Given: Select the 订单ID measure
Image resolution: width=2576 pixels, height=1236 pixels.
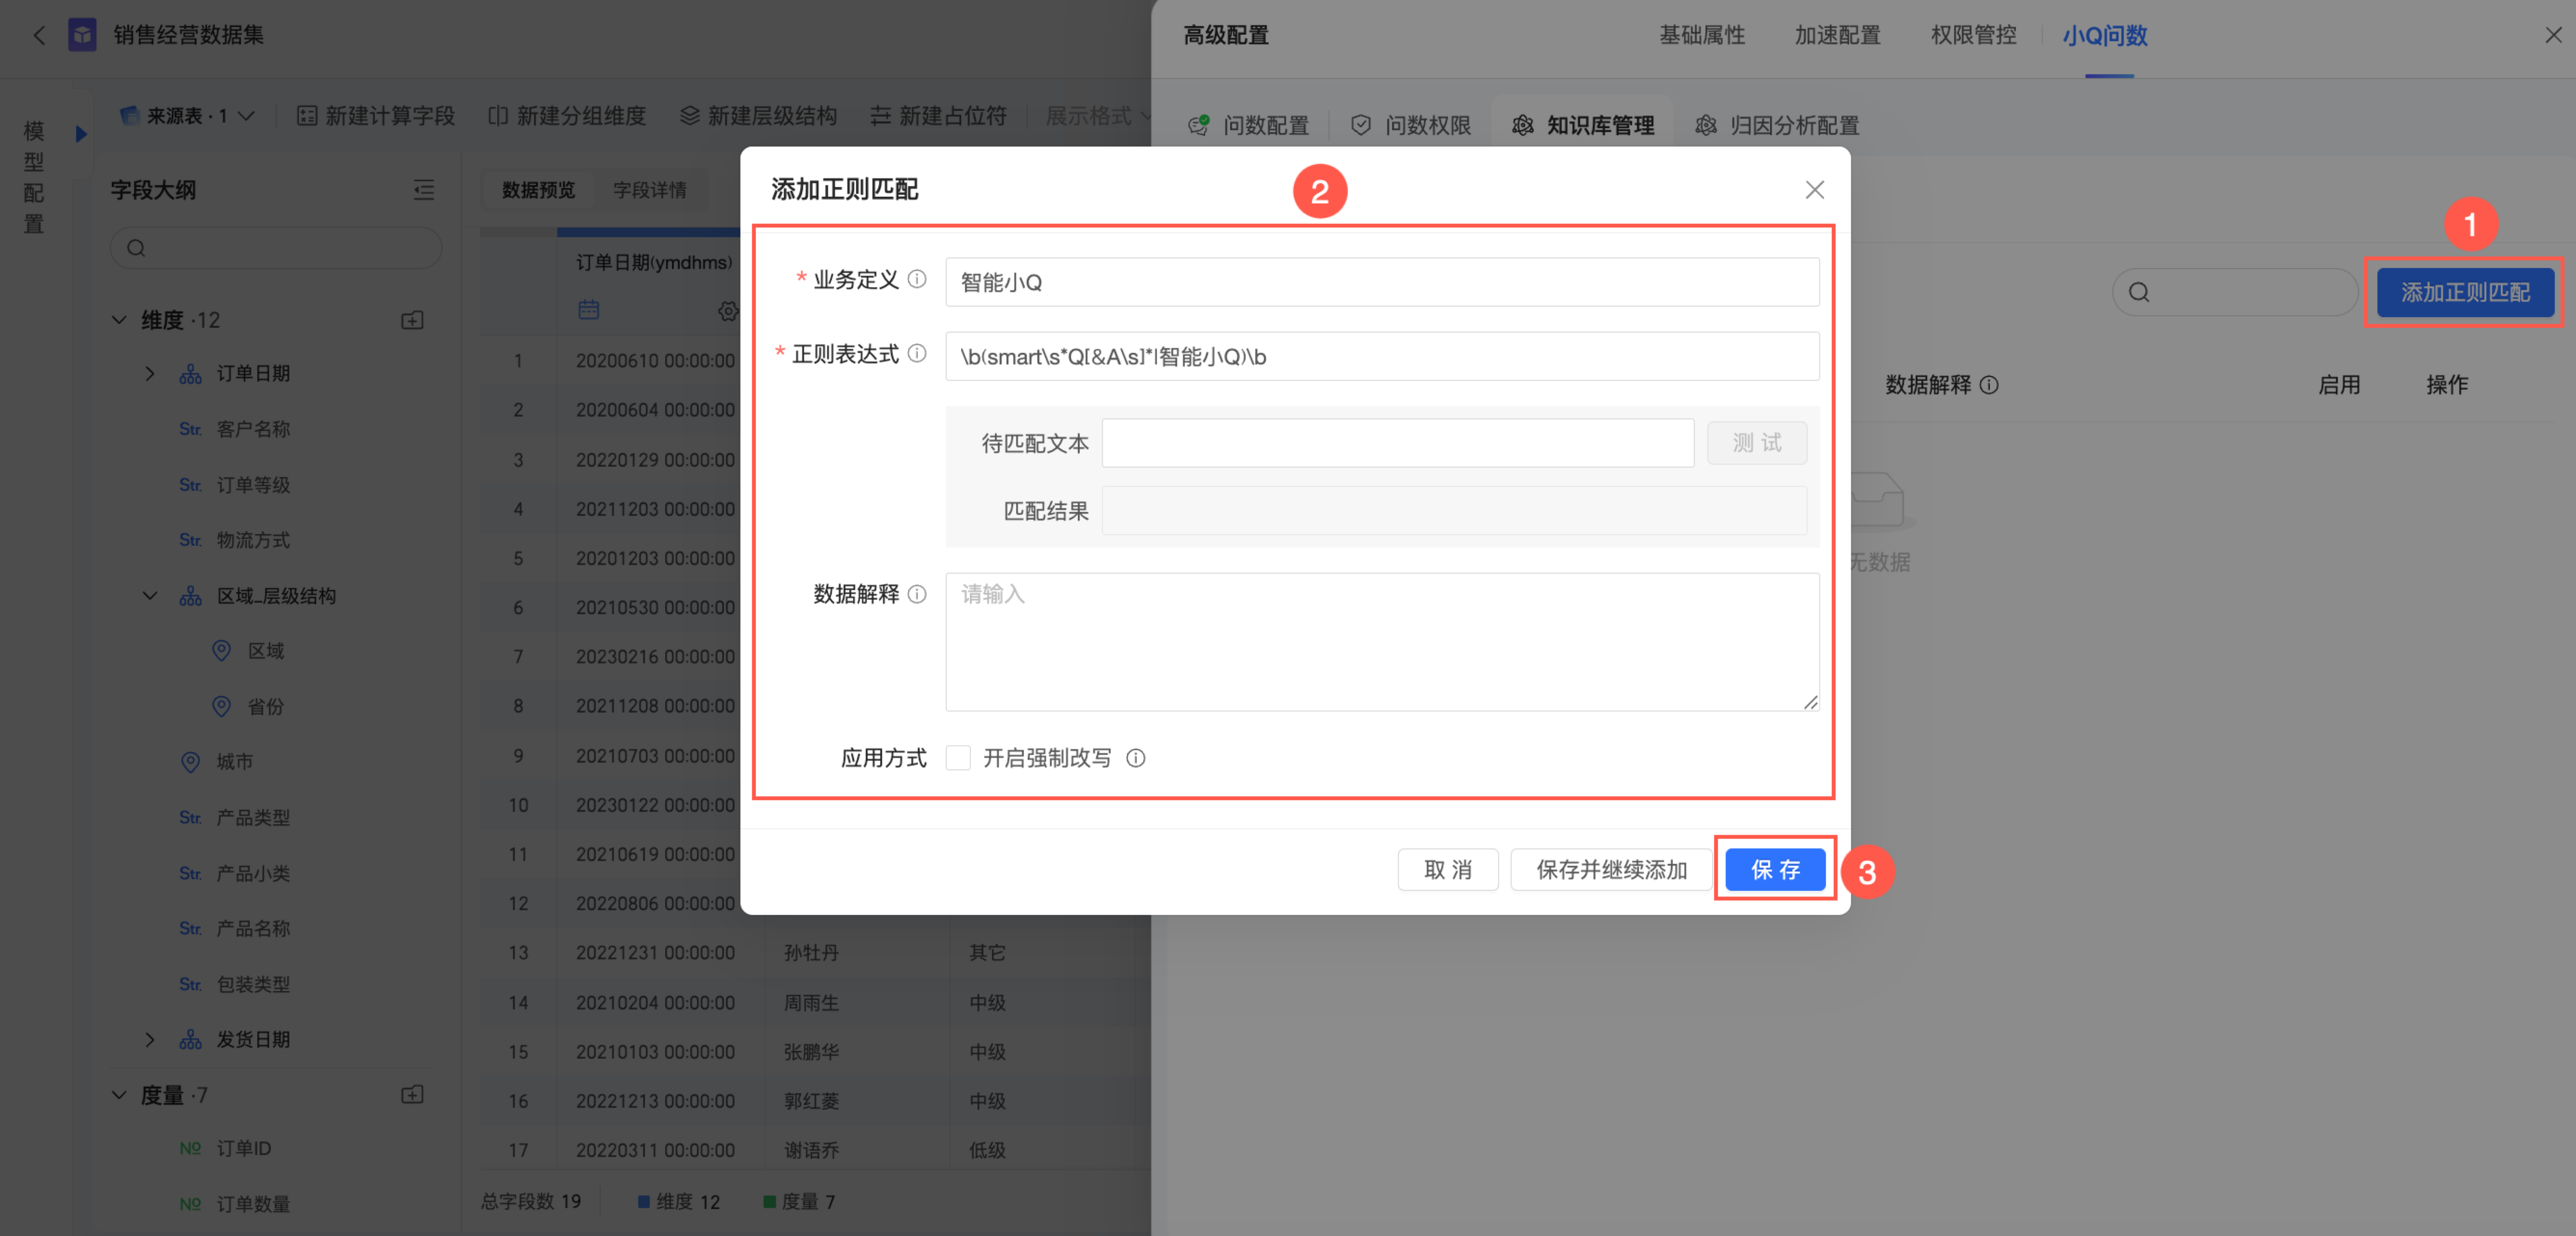Looking at the screenshot, I should coord(244,1149).
